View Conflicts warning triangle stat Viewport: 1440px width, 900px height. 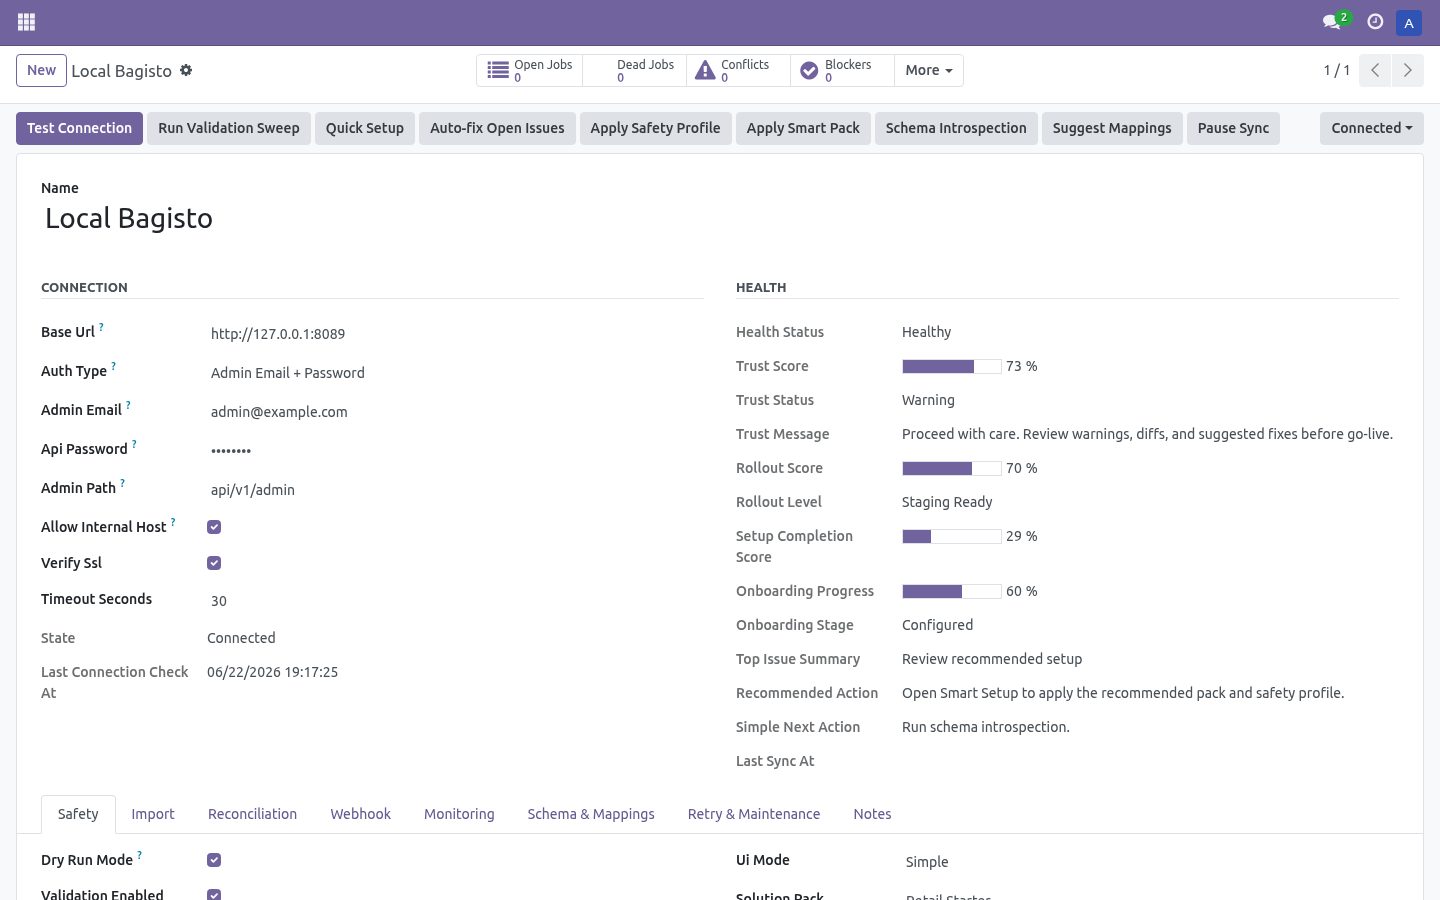pyautogui.click(x=705, y=70)
